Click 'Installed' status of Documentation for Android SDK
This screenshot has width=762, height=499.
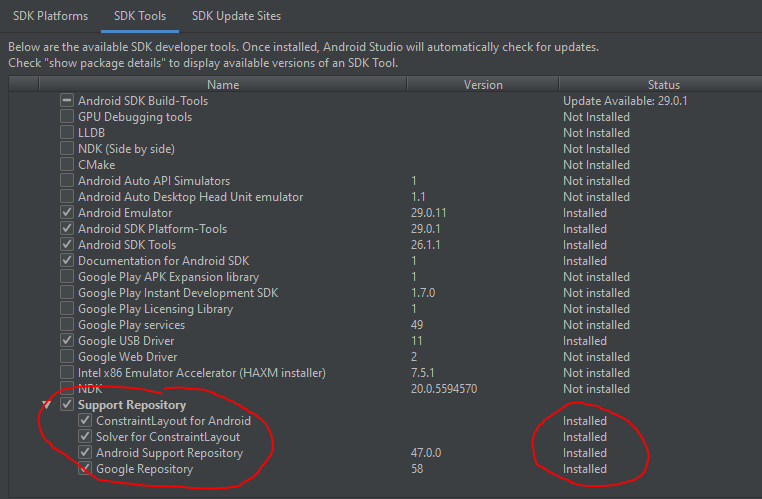coord(585,260)
